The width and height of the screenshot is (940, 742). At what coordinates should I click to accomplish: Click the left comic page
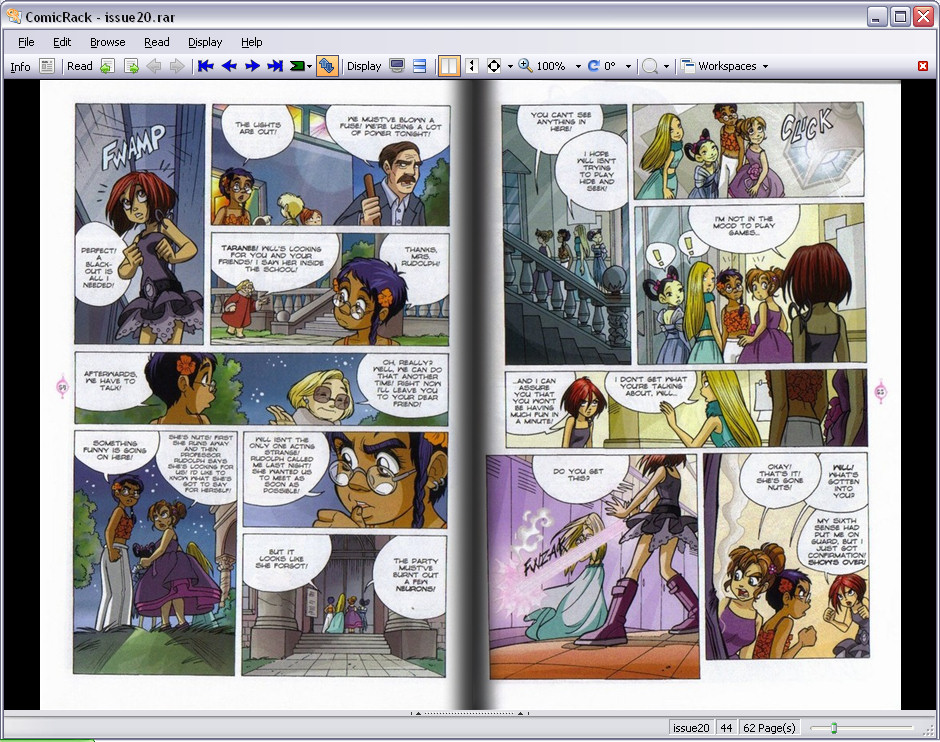(256, 394)
